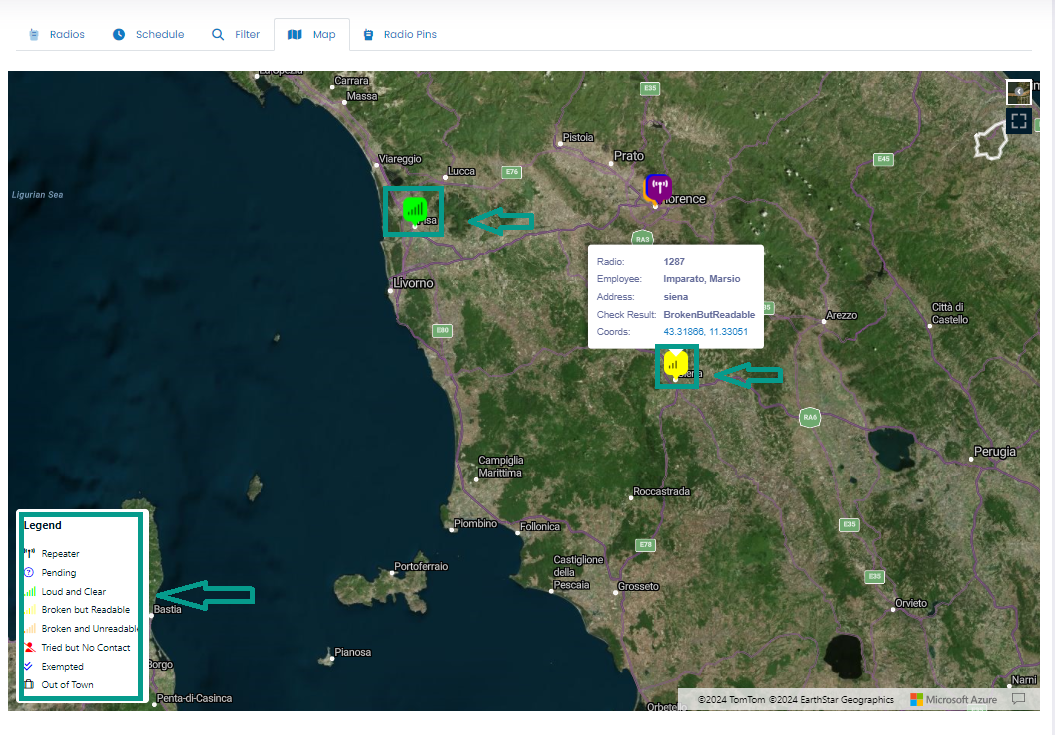This screenshot has height=735, width=1055.
Task: Click the address value siena
Action: click(676, 297)
